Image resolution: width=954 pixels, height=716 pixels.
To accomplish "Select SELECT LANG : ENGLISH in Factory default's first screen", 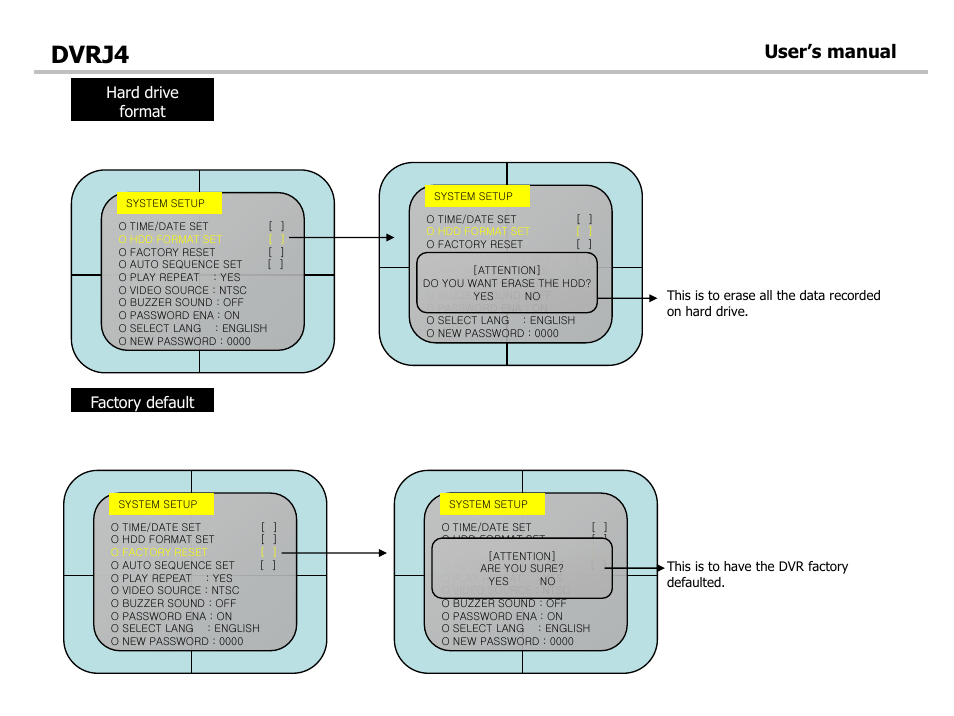I will coord(185,628).
